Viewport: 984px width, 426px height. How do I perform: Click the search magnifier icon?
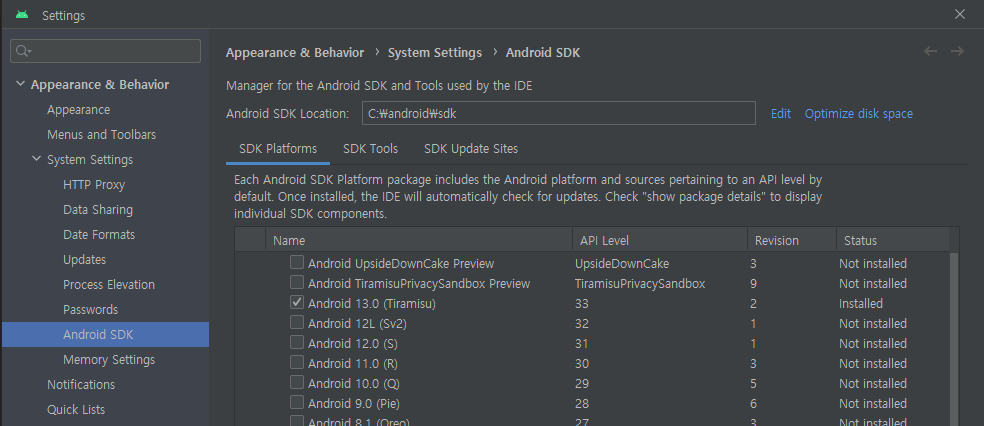coord(23,51)
